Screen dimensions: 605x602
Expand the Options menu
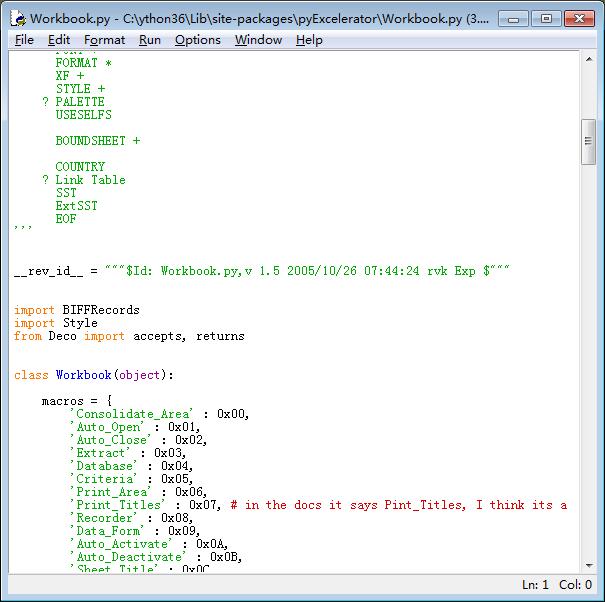pos(197,40)
